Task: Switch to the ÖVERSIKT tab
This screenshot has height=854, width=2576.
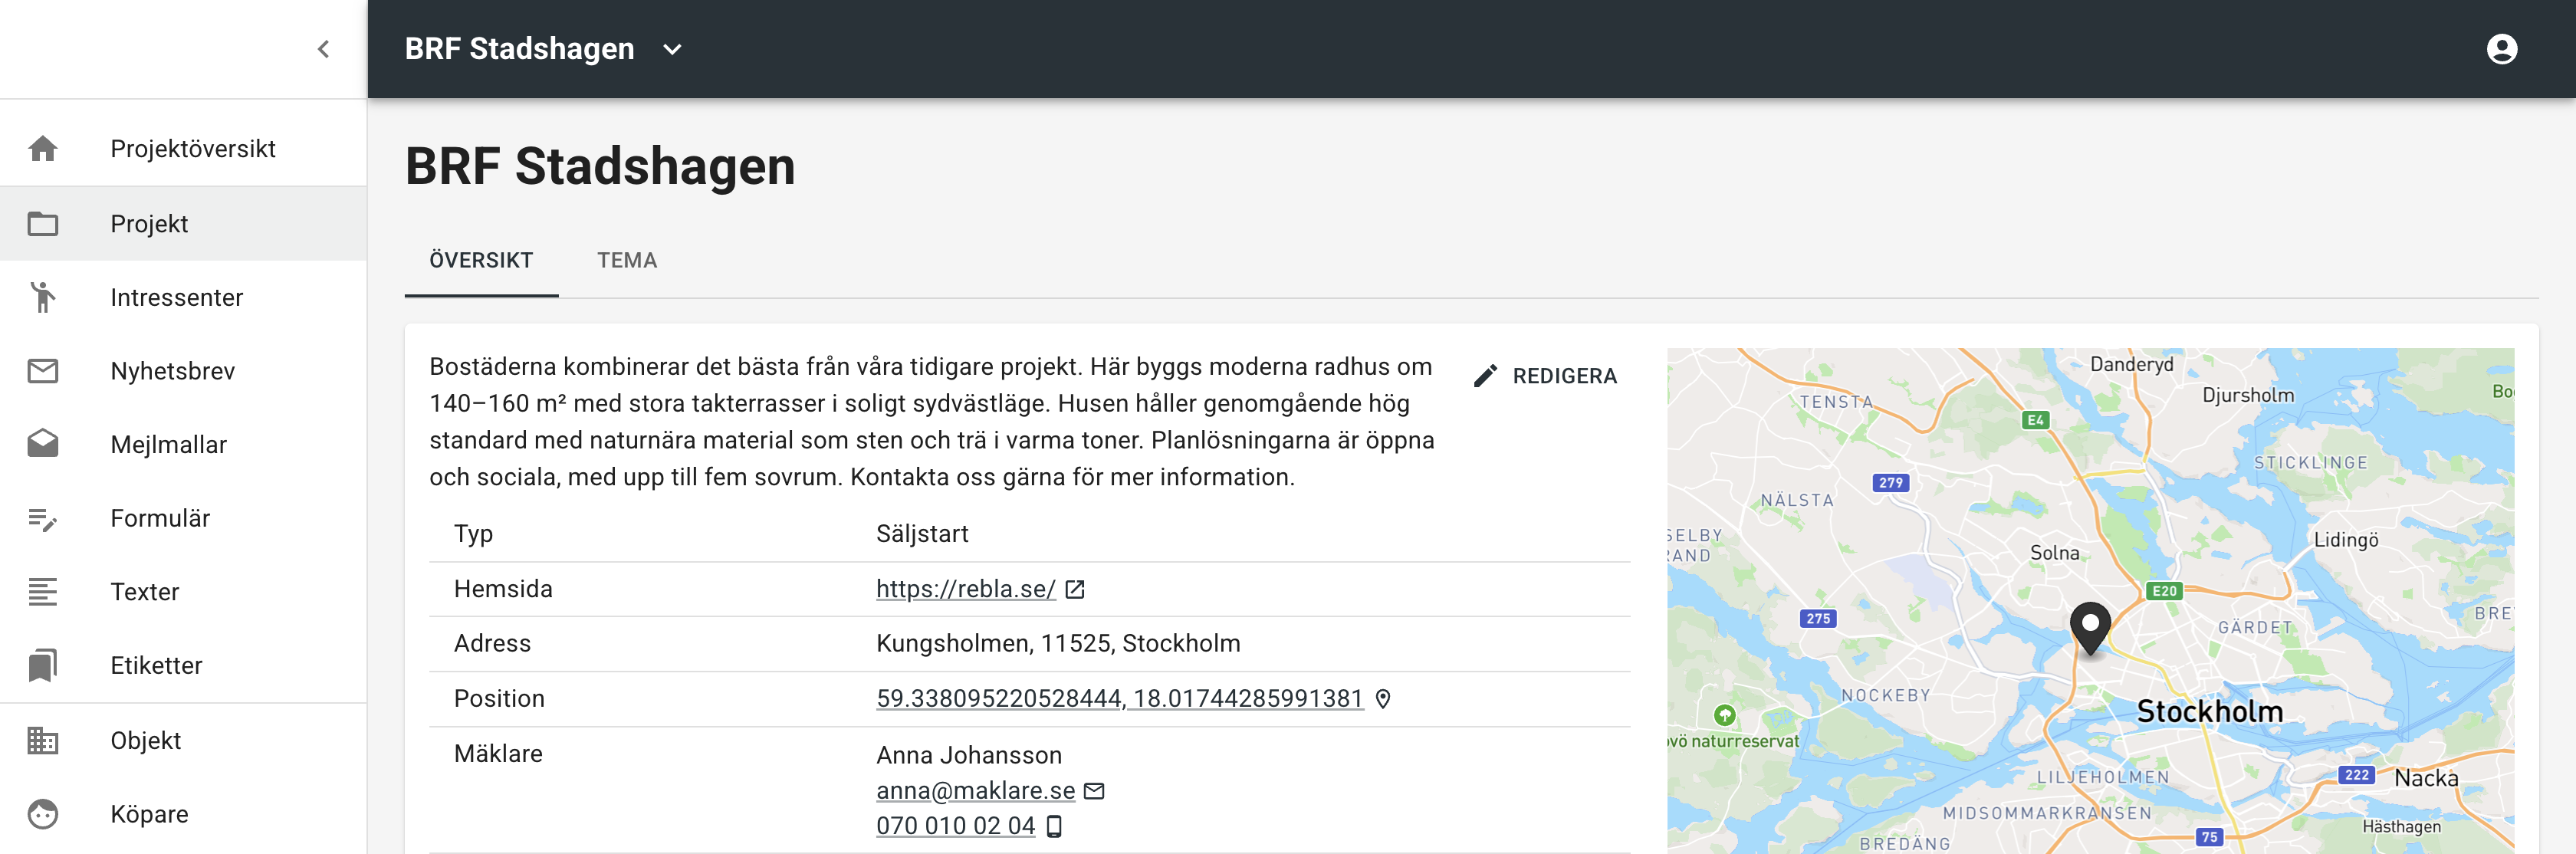Action: tap(481, 261)
